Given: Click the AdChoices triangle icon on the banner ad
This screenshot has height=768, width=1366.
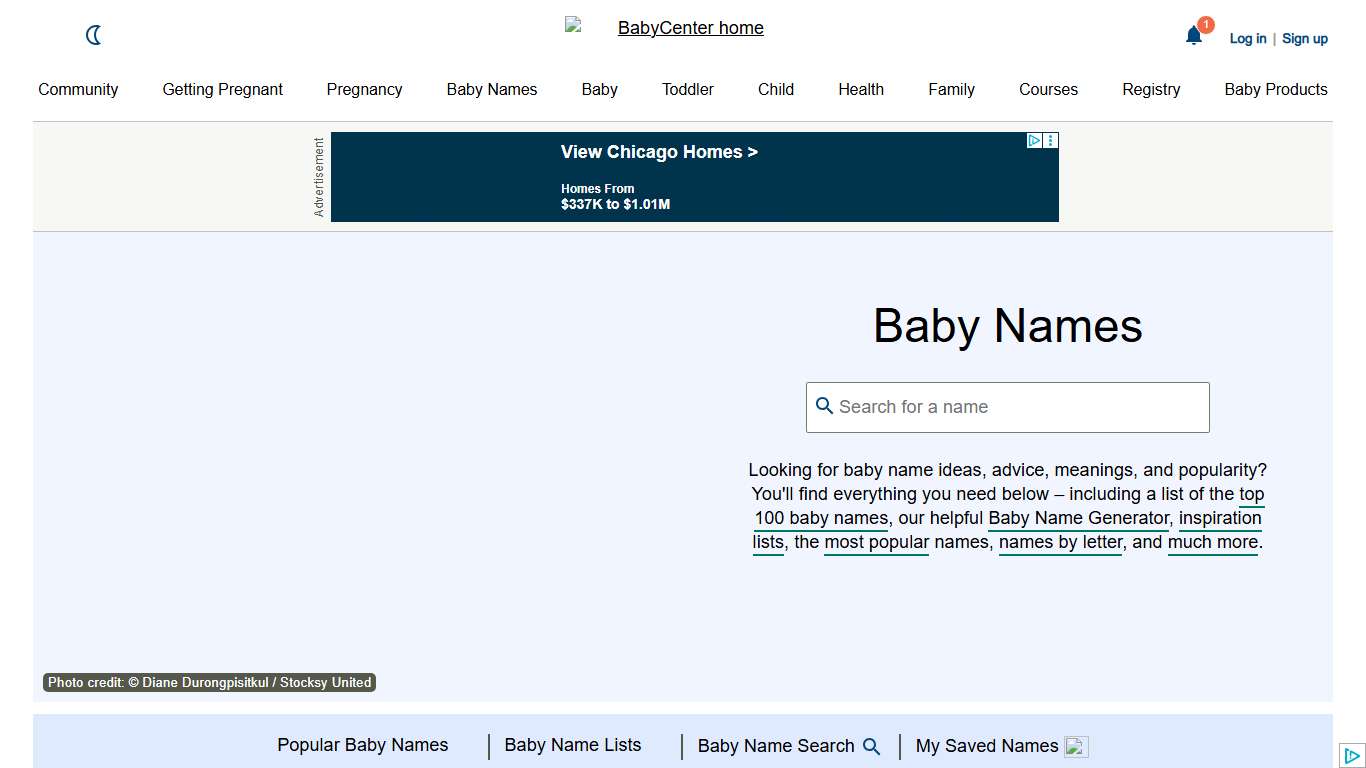Looking at the screenshot, I should pos(1033,140).
